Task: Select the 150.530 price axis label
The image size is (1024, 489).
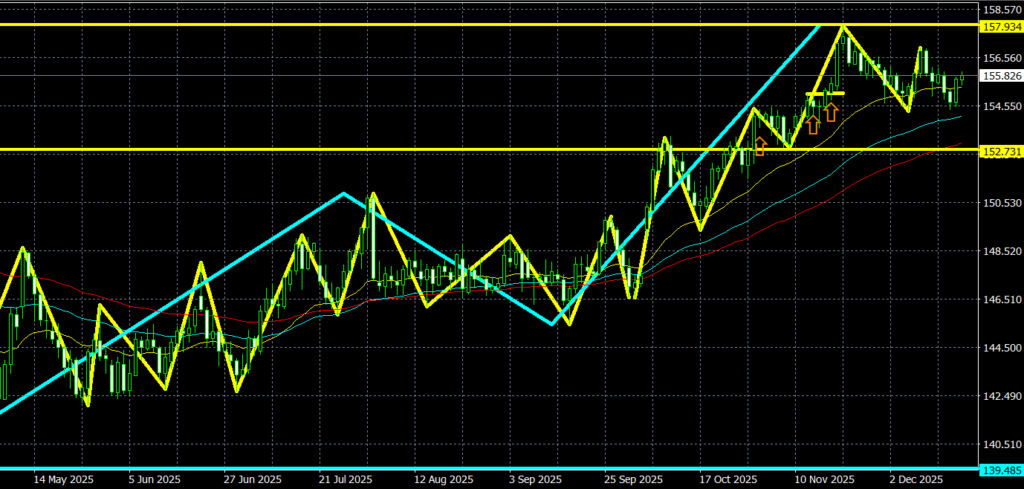Action: tap(1001, 203)
